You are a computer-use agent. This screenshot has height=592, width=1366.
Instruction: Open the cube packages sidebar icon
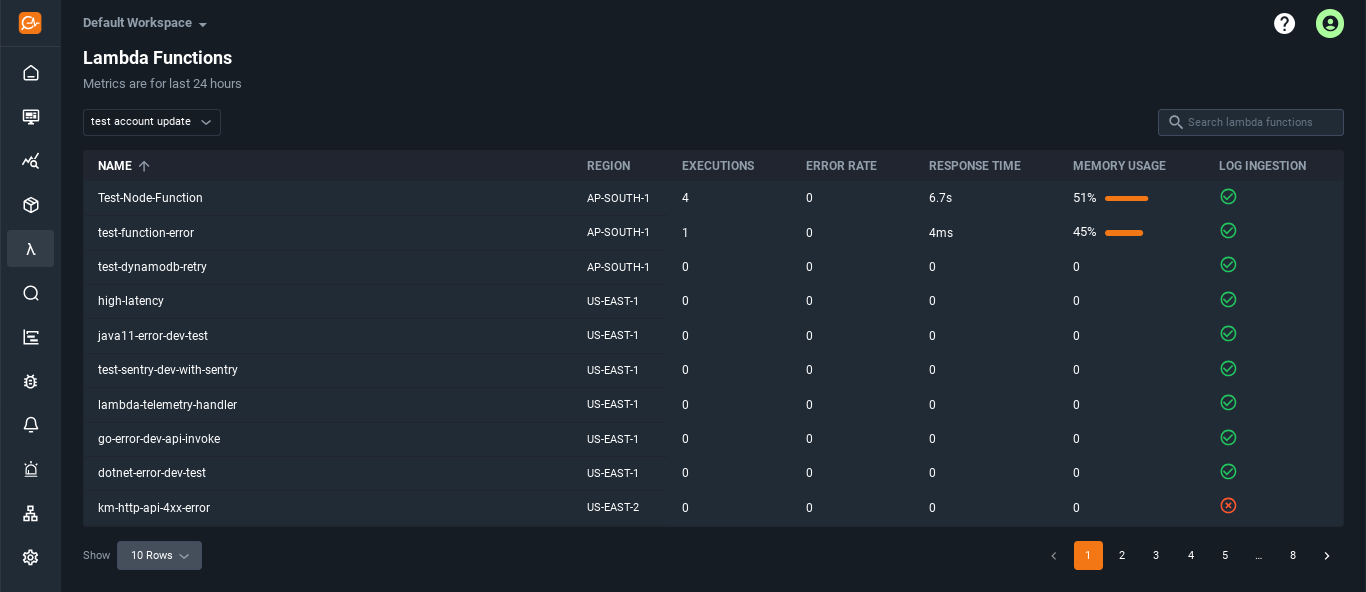31,205
